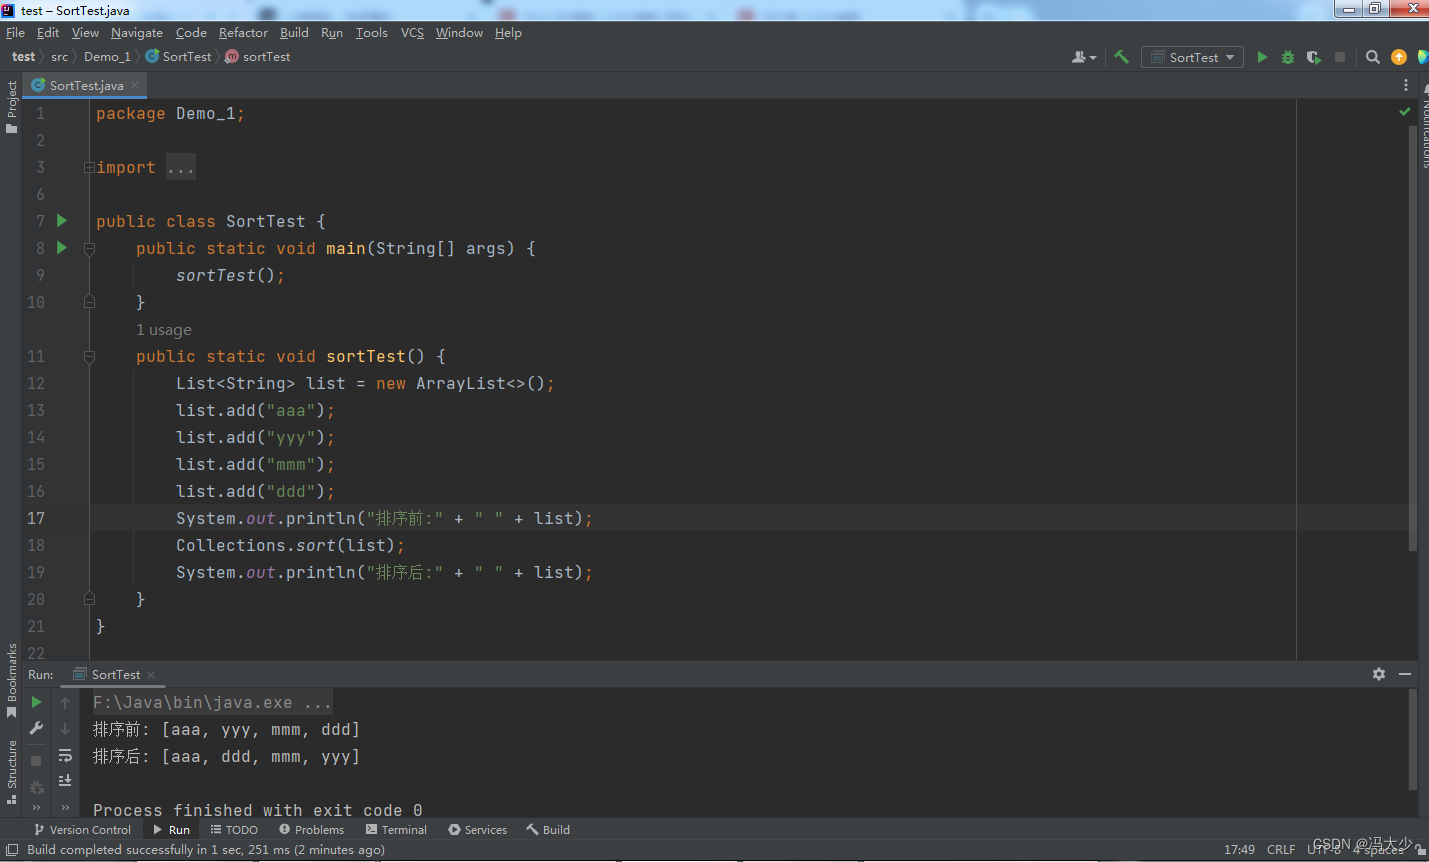
Task: Open the Build menu
Action: click(294, 32)
